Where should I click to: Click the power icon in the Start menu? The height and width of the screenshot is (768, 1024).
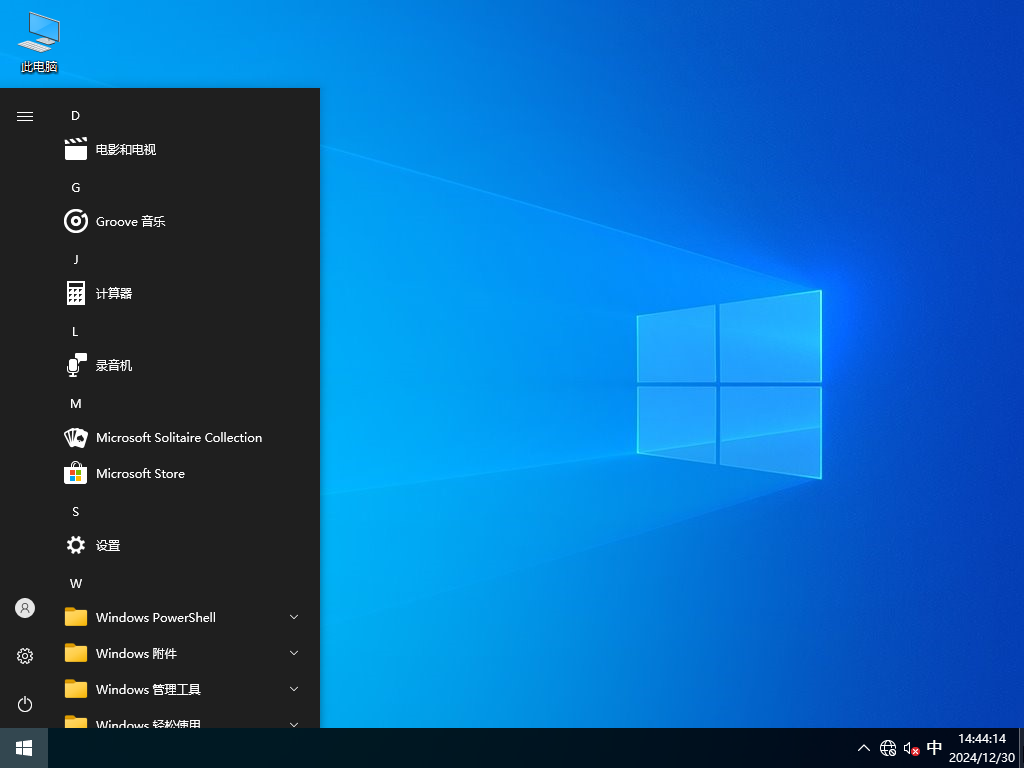point(24,704)
